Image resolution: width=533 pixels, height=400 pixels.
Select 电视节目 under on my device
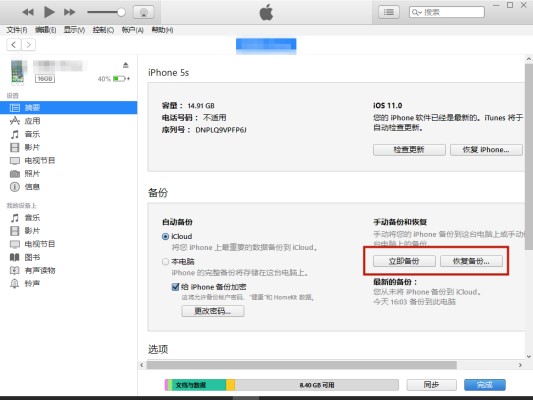(x=68, y=244)
